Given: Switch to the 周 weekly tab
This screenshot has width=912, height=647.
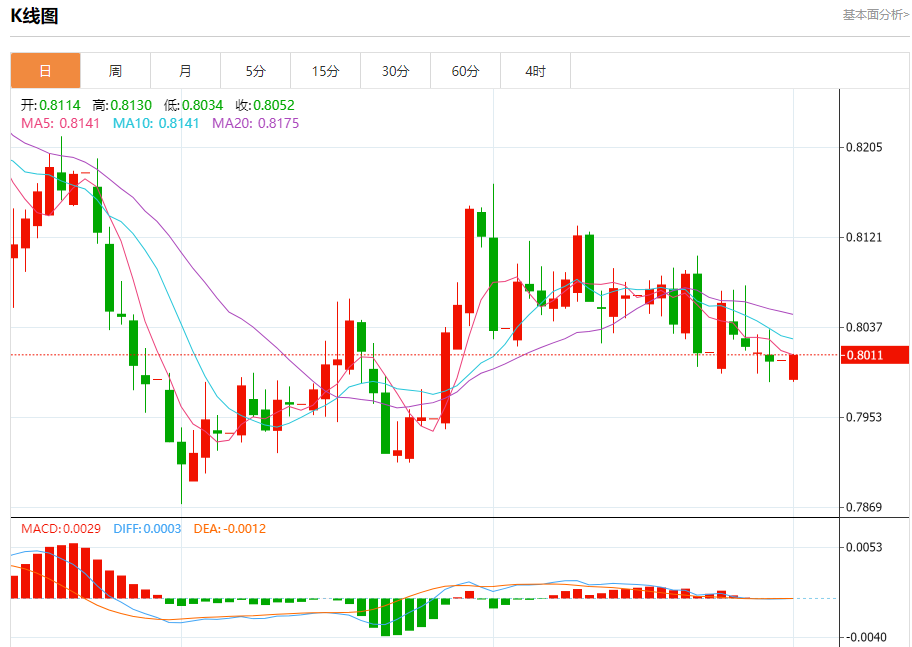Looking at the screenshot, I should click(115, 71).
